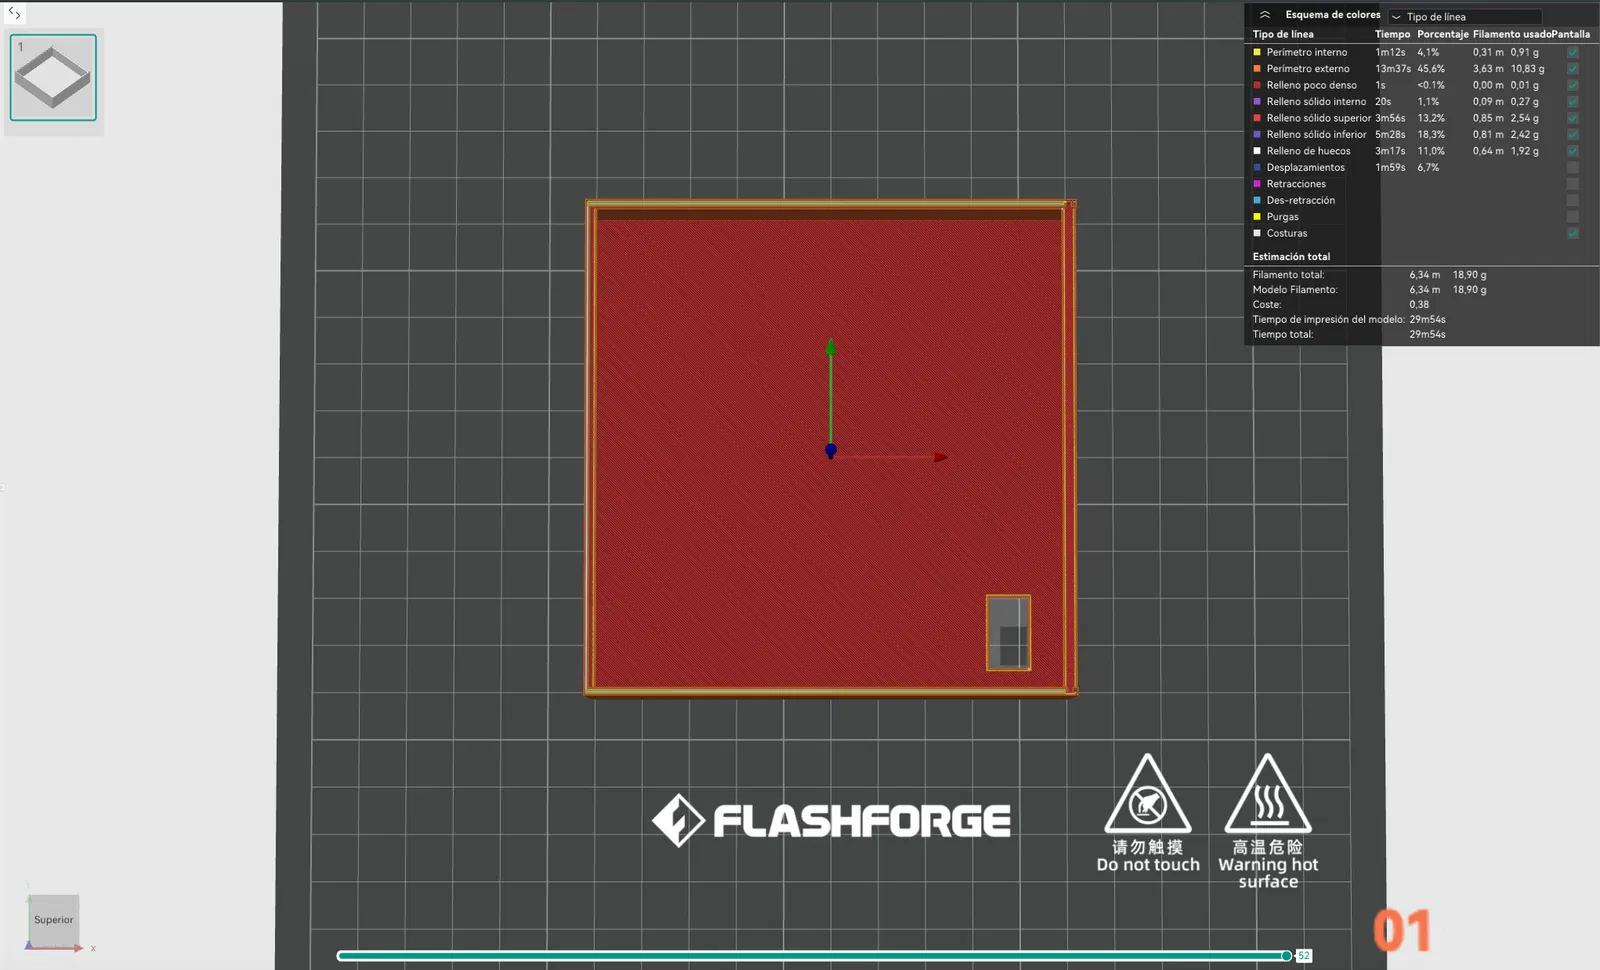Viewport: 1600px width, 970px height.
Task: Click the Perímetro interno label
Action: tap(1307, 52)
